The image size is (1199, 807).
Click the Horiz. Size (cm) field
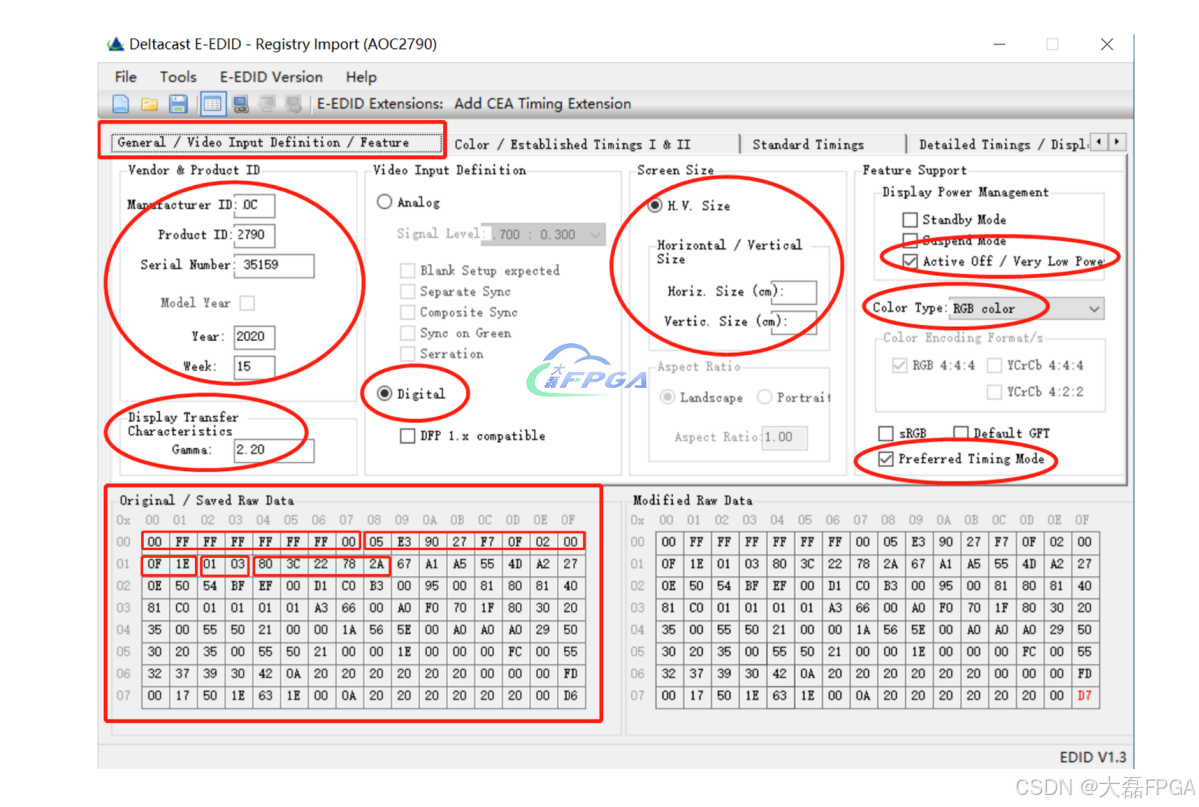[794, 291]
